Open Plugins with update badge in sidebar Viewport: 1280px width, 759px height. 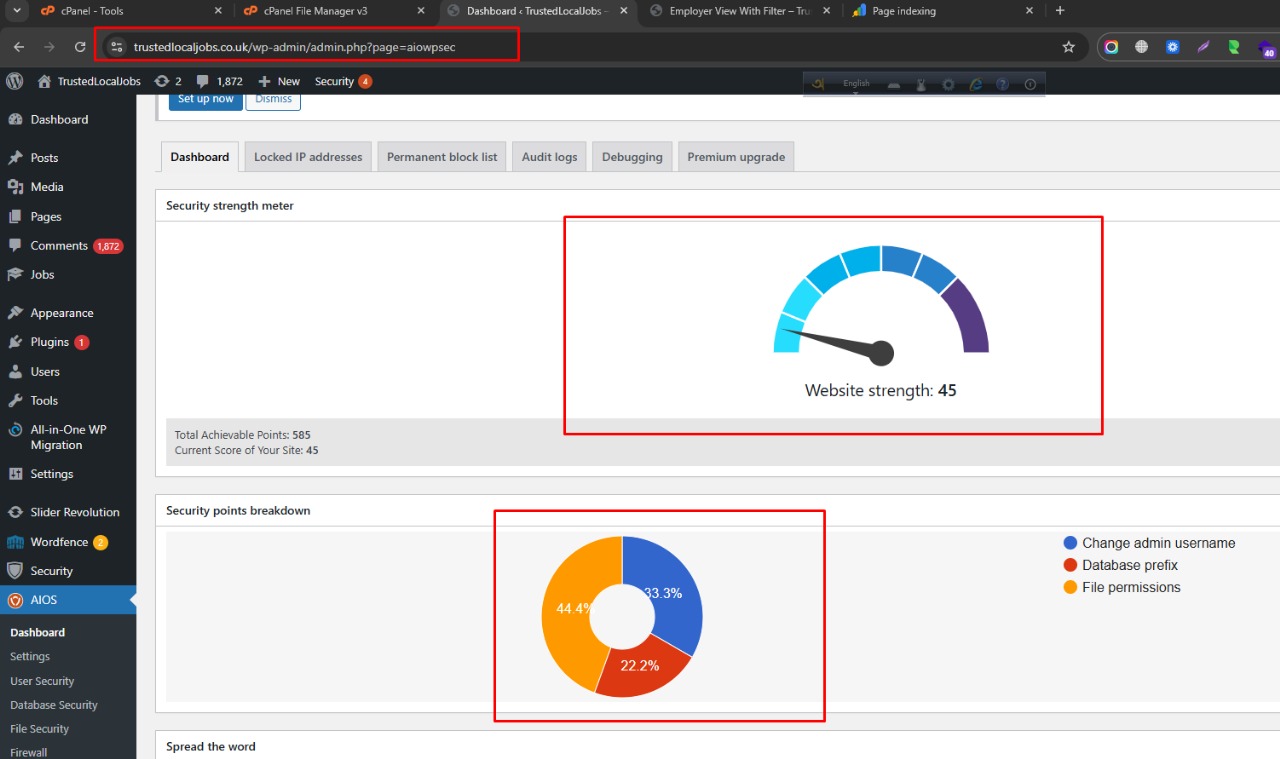pos(68,342)
